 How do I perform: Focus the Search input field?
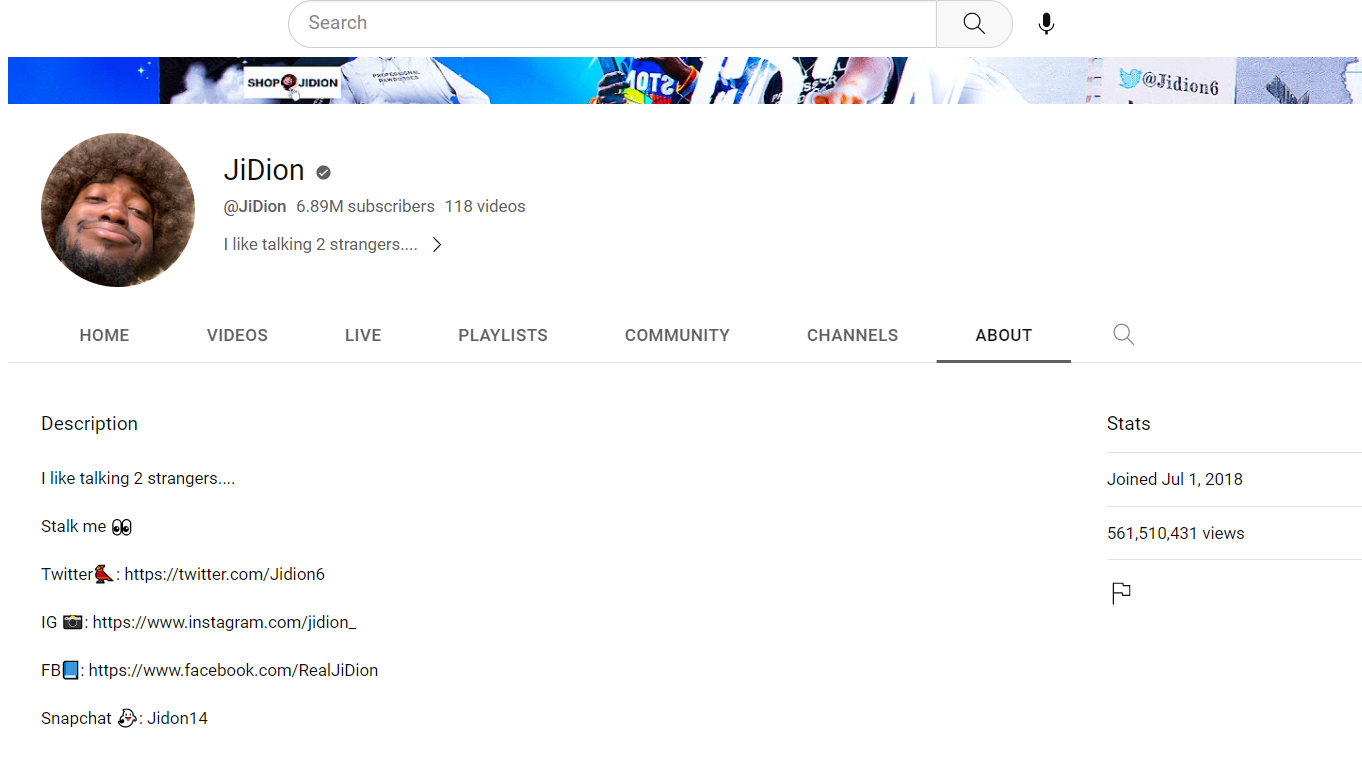(612, 24)
